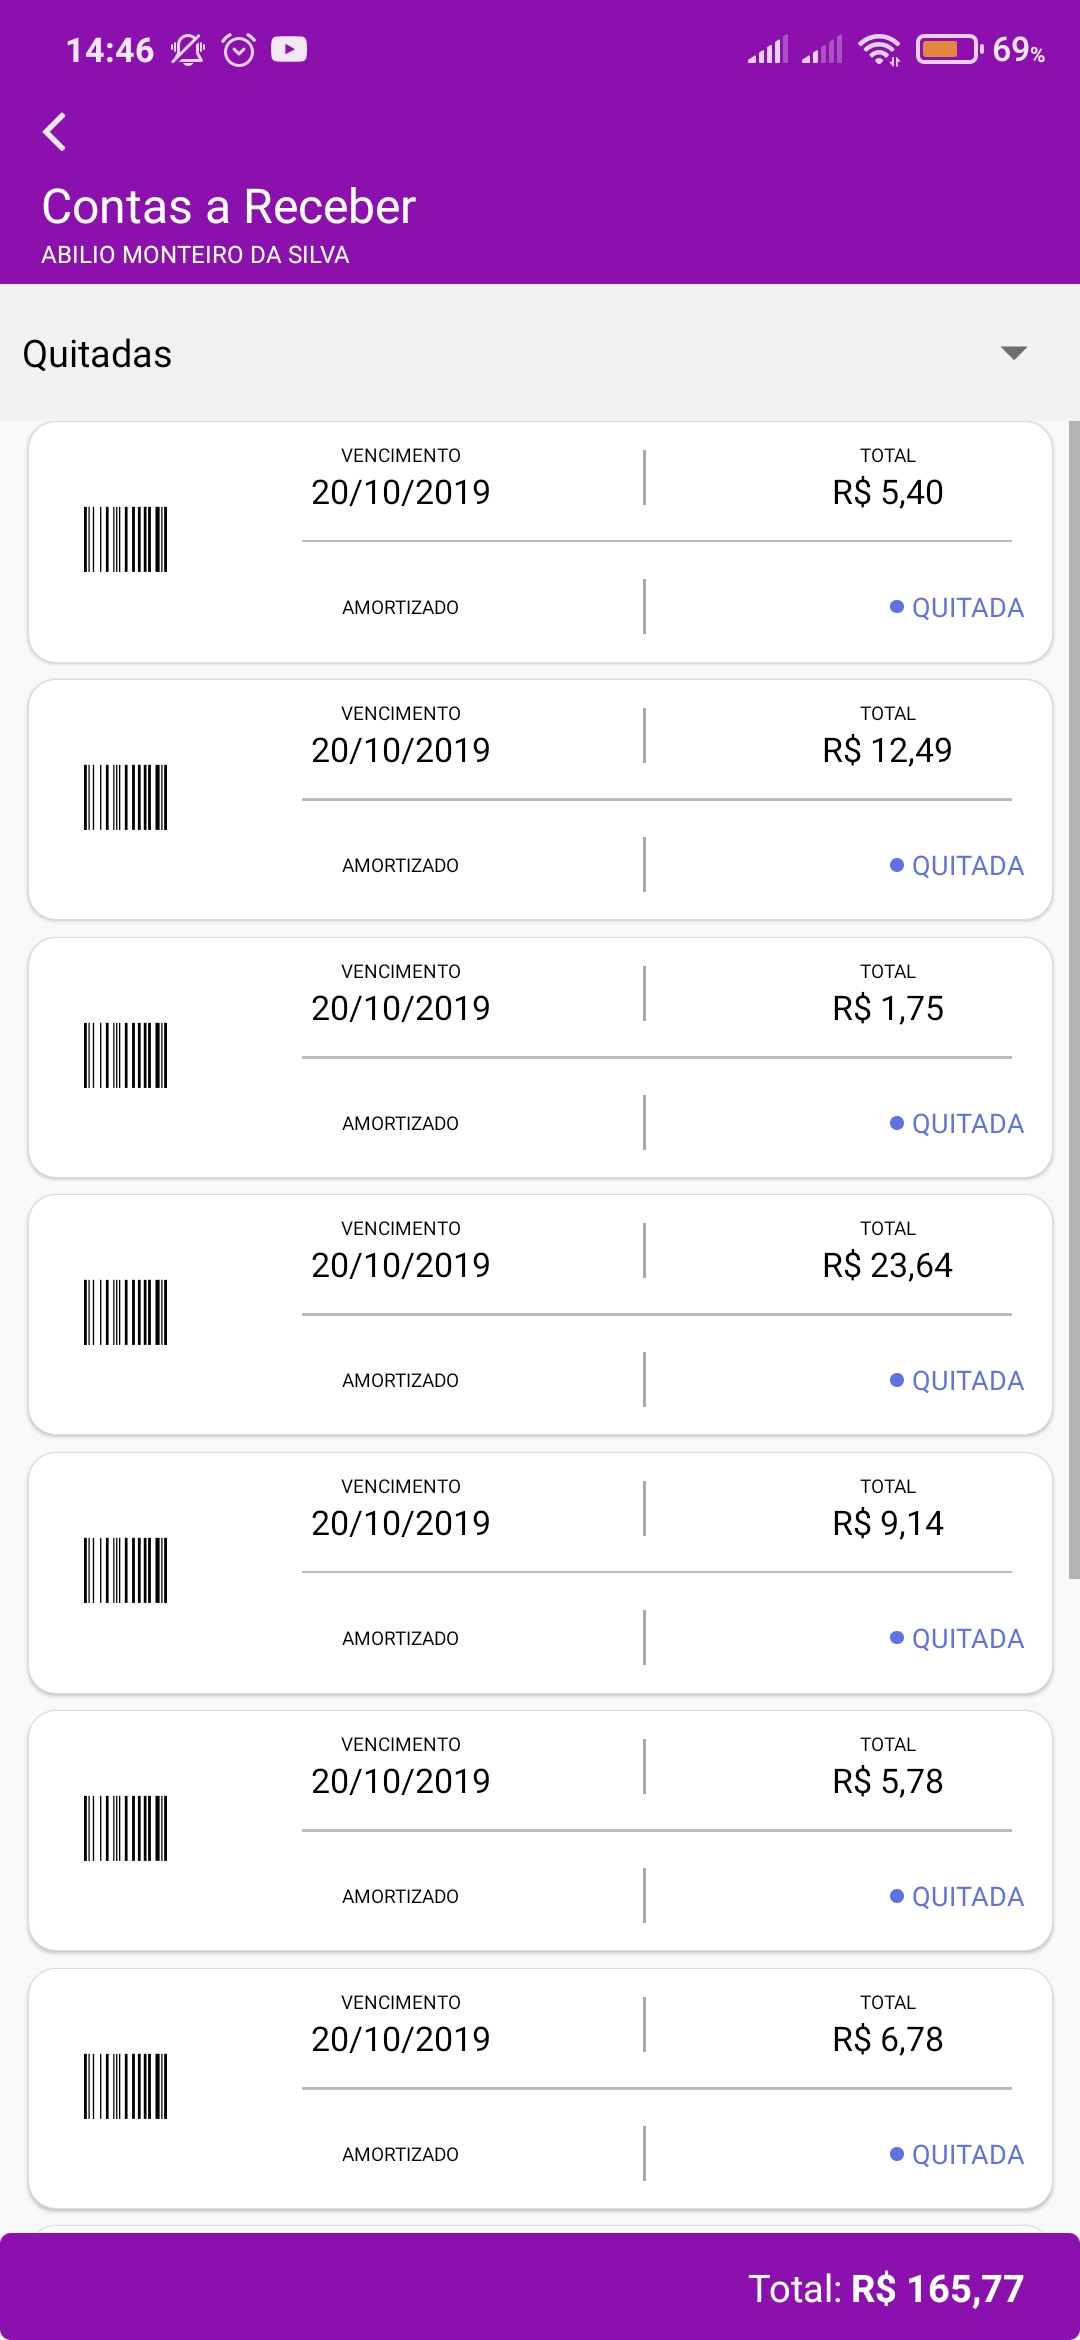Image resolution: width=1080 pixels, height=2340 pixels.
Task: Expand filter using the dropdown arrow
Action: [x=1014, y=353]
